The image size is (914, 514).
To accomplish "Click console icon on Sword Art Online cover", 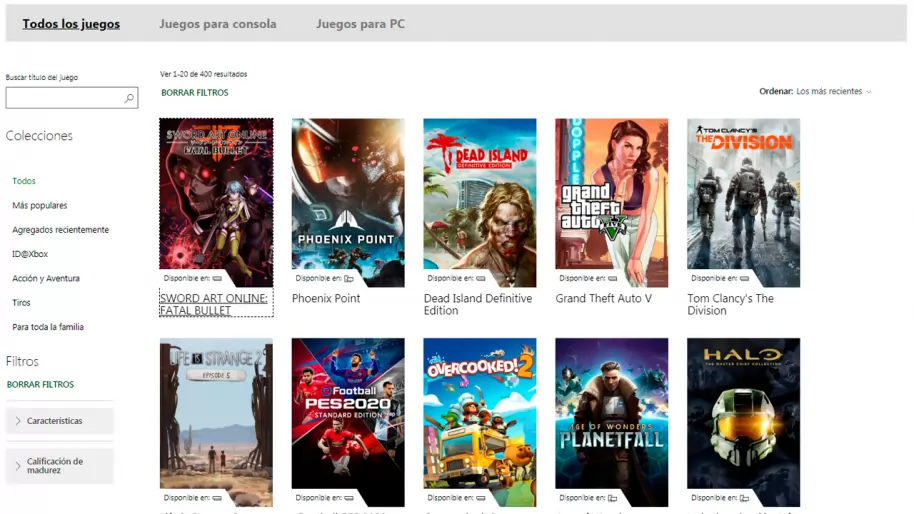I will pos(217,279).
